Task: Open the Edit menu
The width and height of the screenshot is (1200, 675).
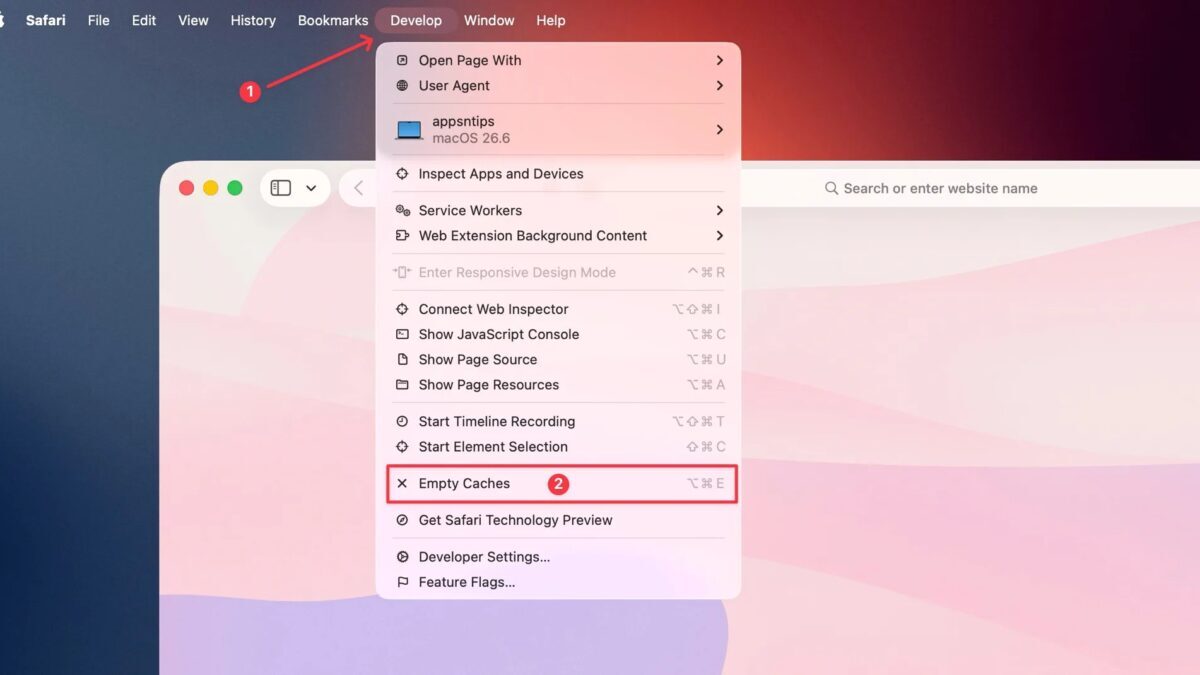Action: [x=144, y=20]
